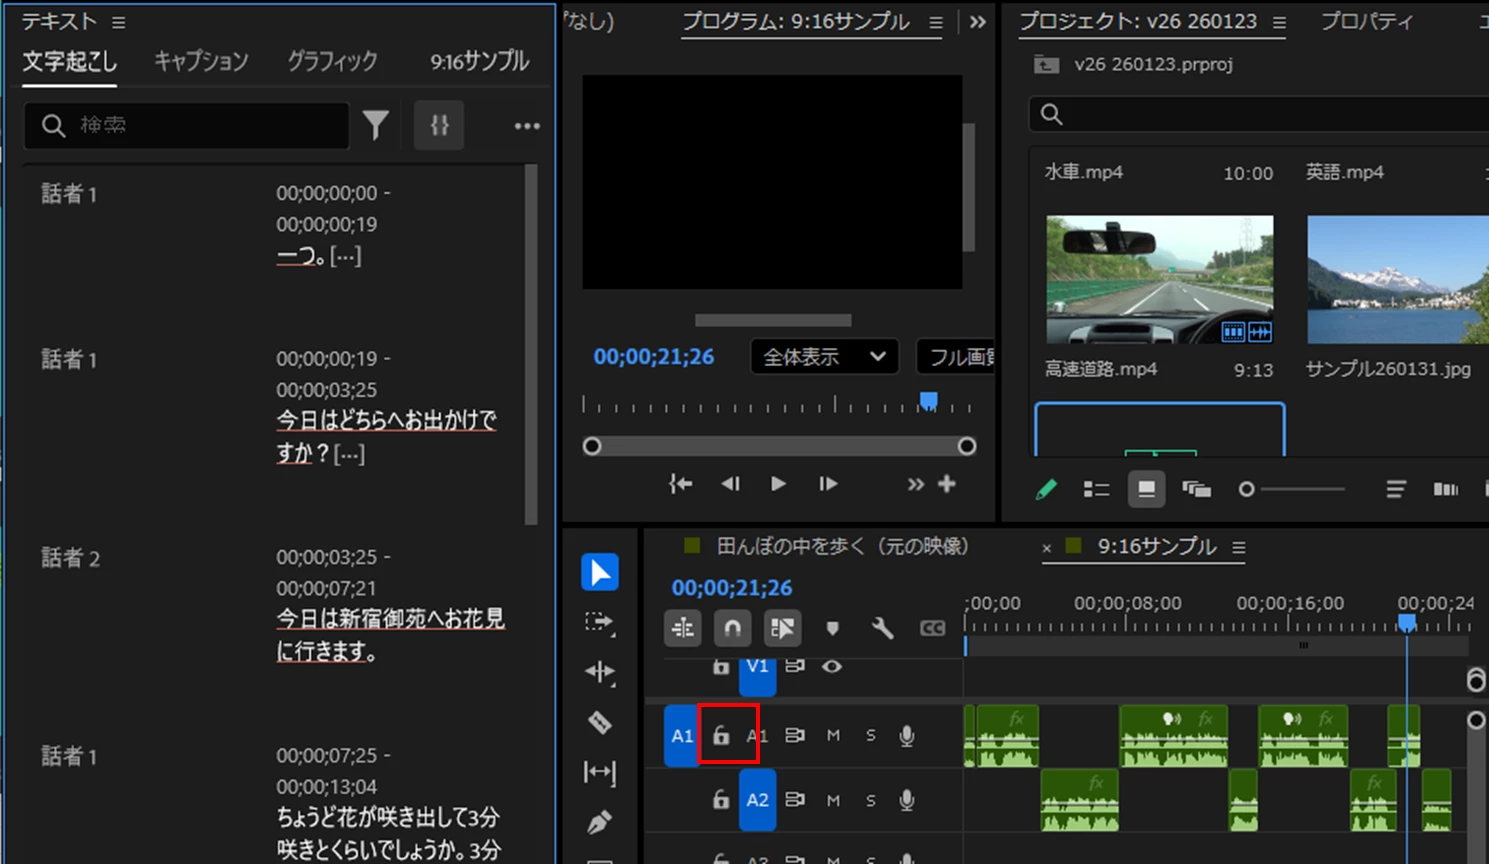The image size is (1489, 864).
Task: Switch to キャプション tab
Action: coord(201,61)
